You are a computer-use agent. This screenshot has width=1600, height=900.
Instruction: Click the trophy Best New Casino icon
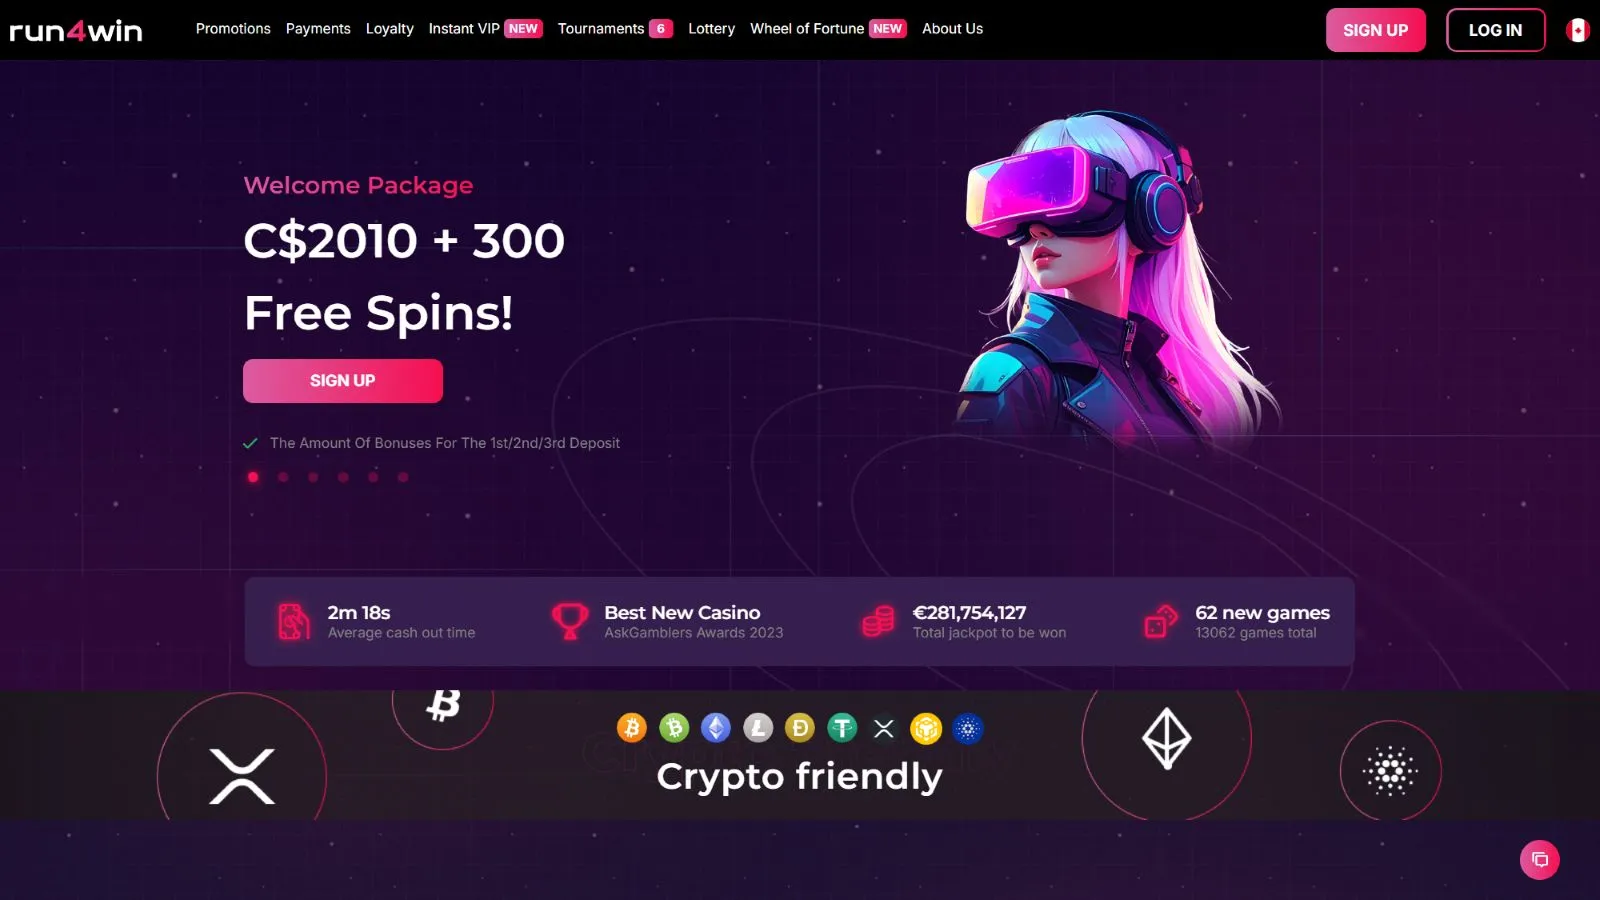570,621
